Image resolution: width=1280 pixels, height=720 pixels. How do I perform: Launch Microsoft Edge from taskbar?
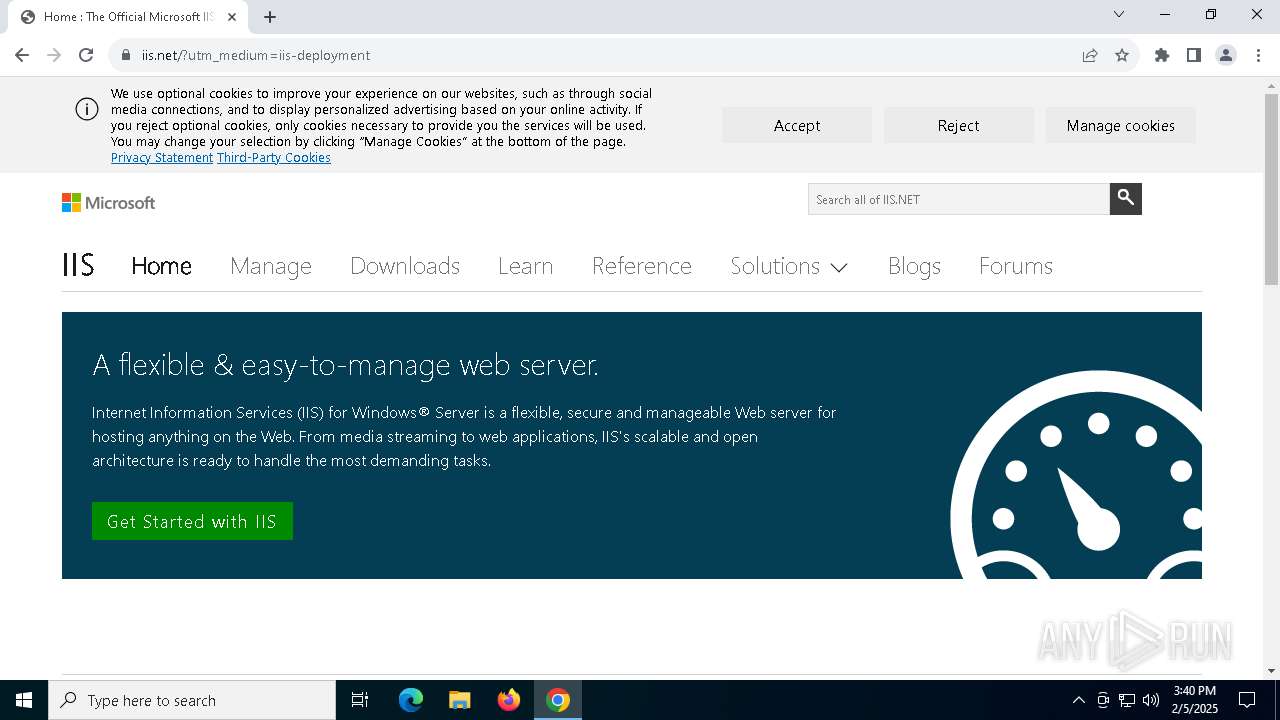tap(411, 700)
